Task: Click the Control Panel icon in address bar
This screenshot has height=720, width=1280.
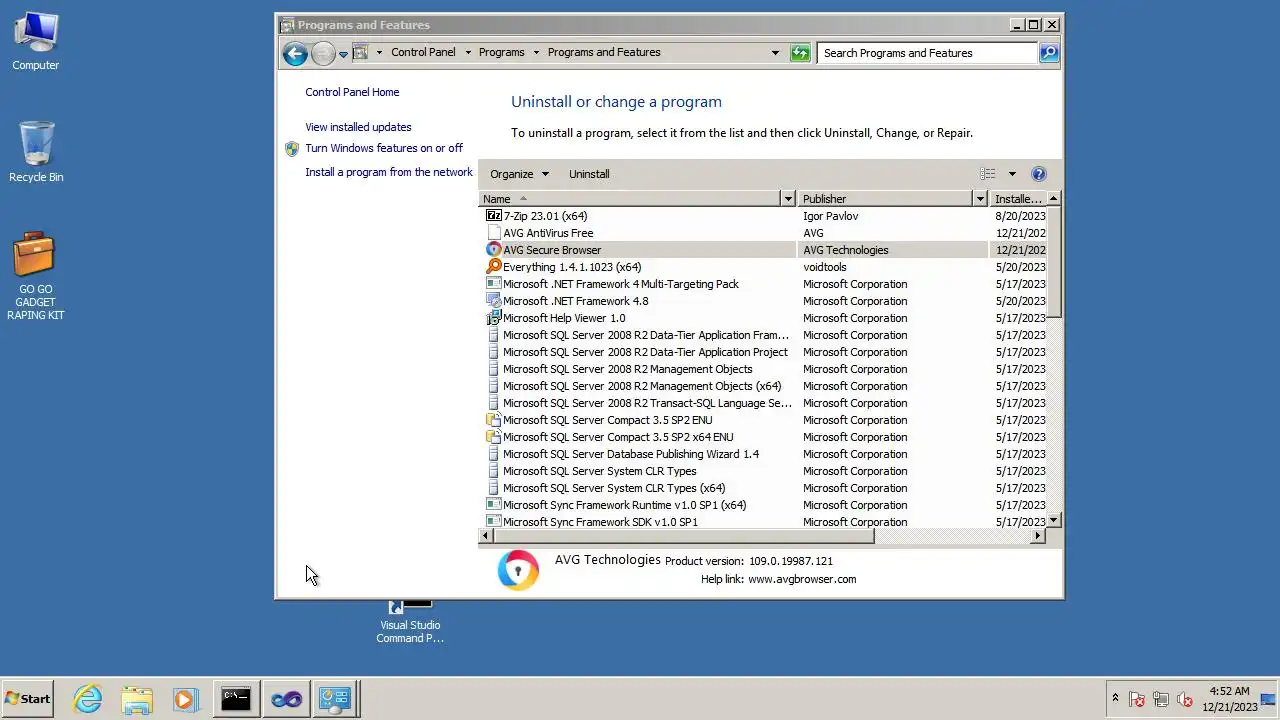Action: coord(361,52)
